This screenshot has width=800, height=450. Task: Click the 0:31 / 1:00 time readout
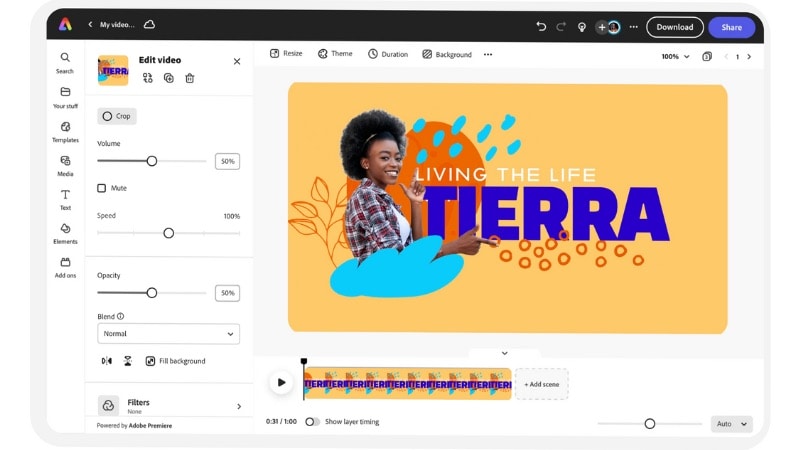281,421
